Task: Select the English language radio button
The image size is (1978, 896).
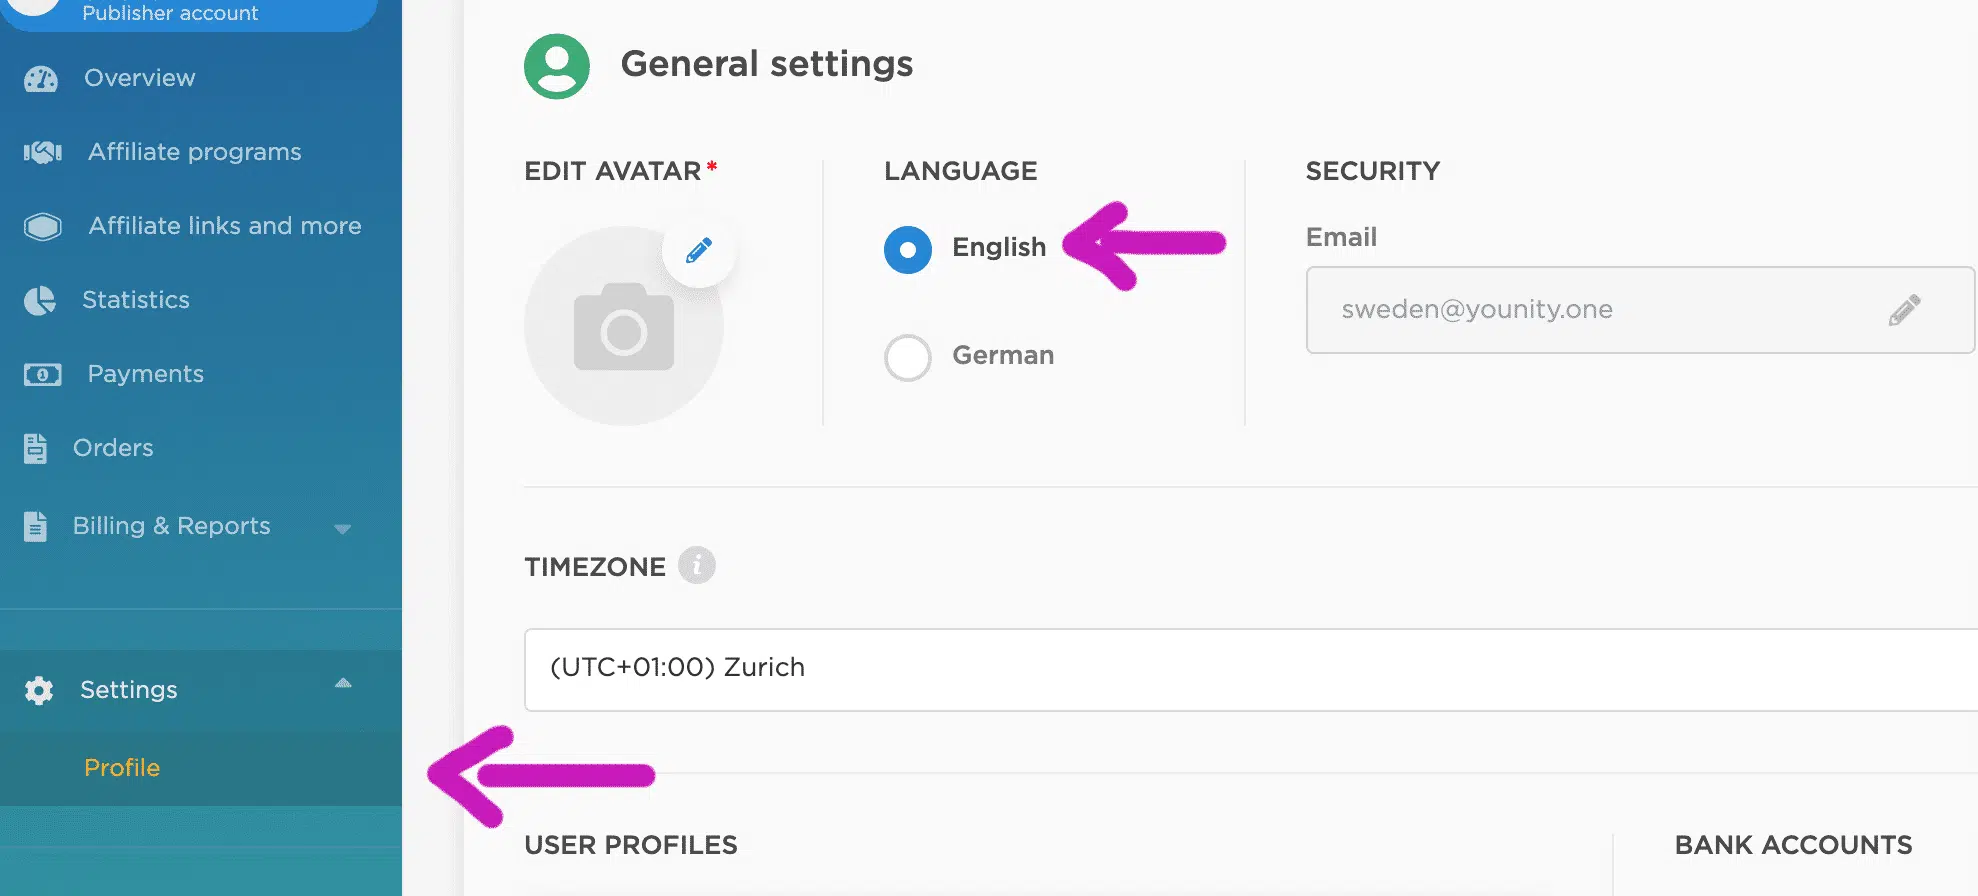Action: tap(908, 249)
